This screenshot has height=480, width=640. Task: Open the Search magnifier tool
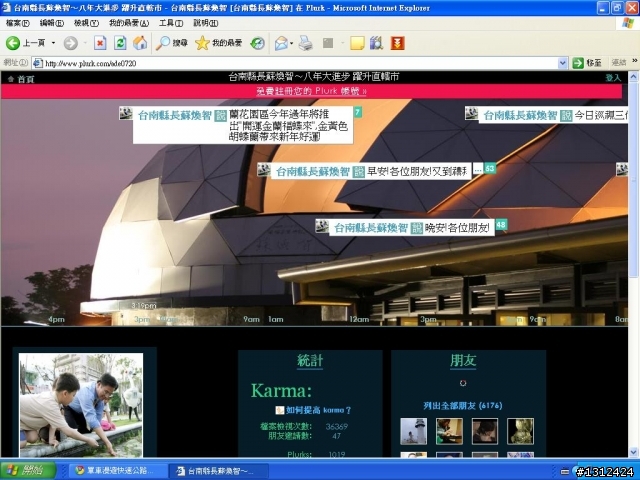click(171, 43)
